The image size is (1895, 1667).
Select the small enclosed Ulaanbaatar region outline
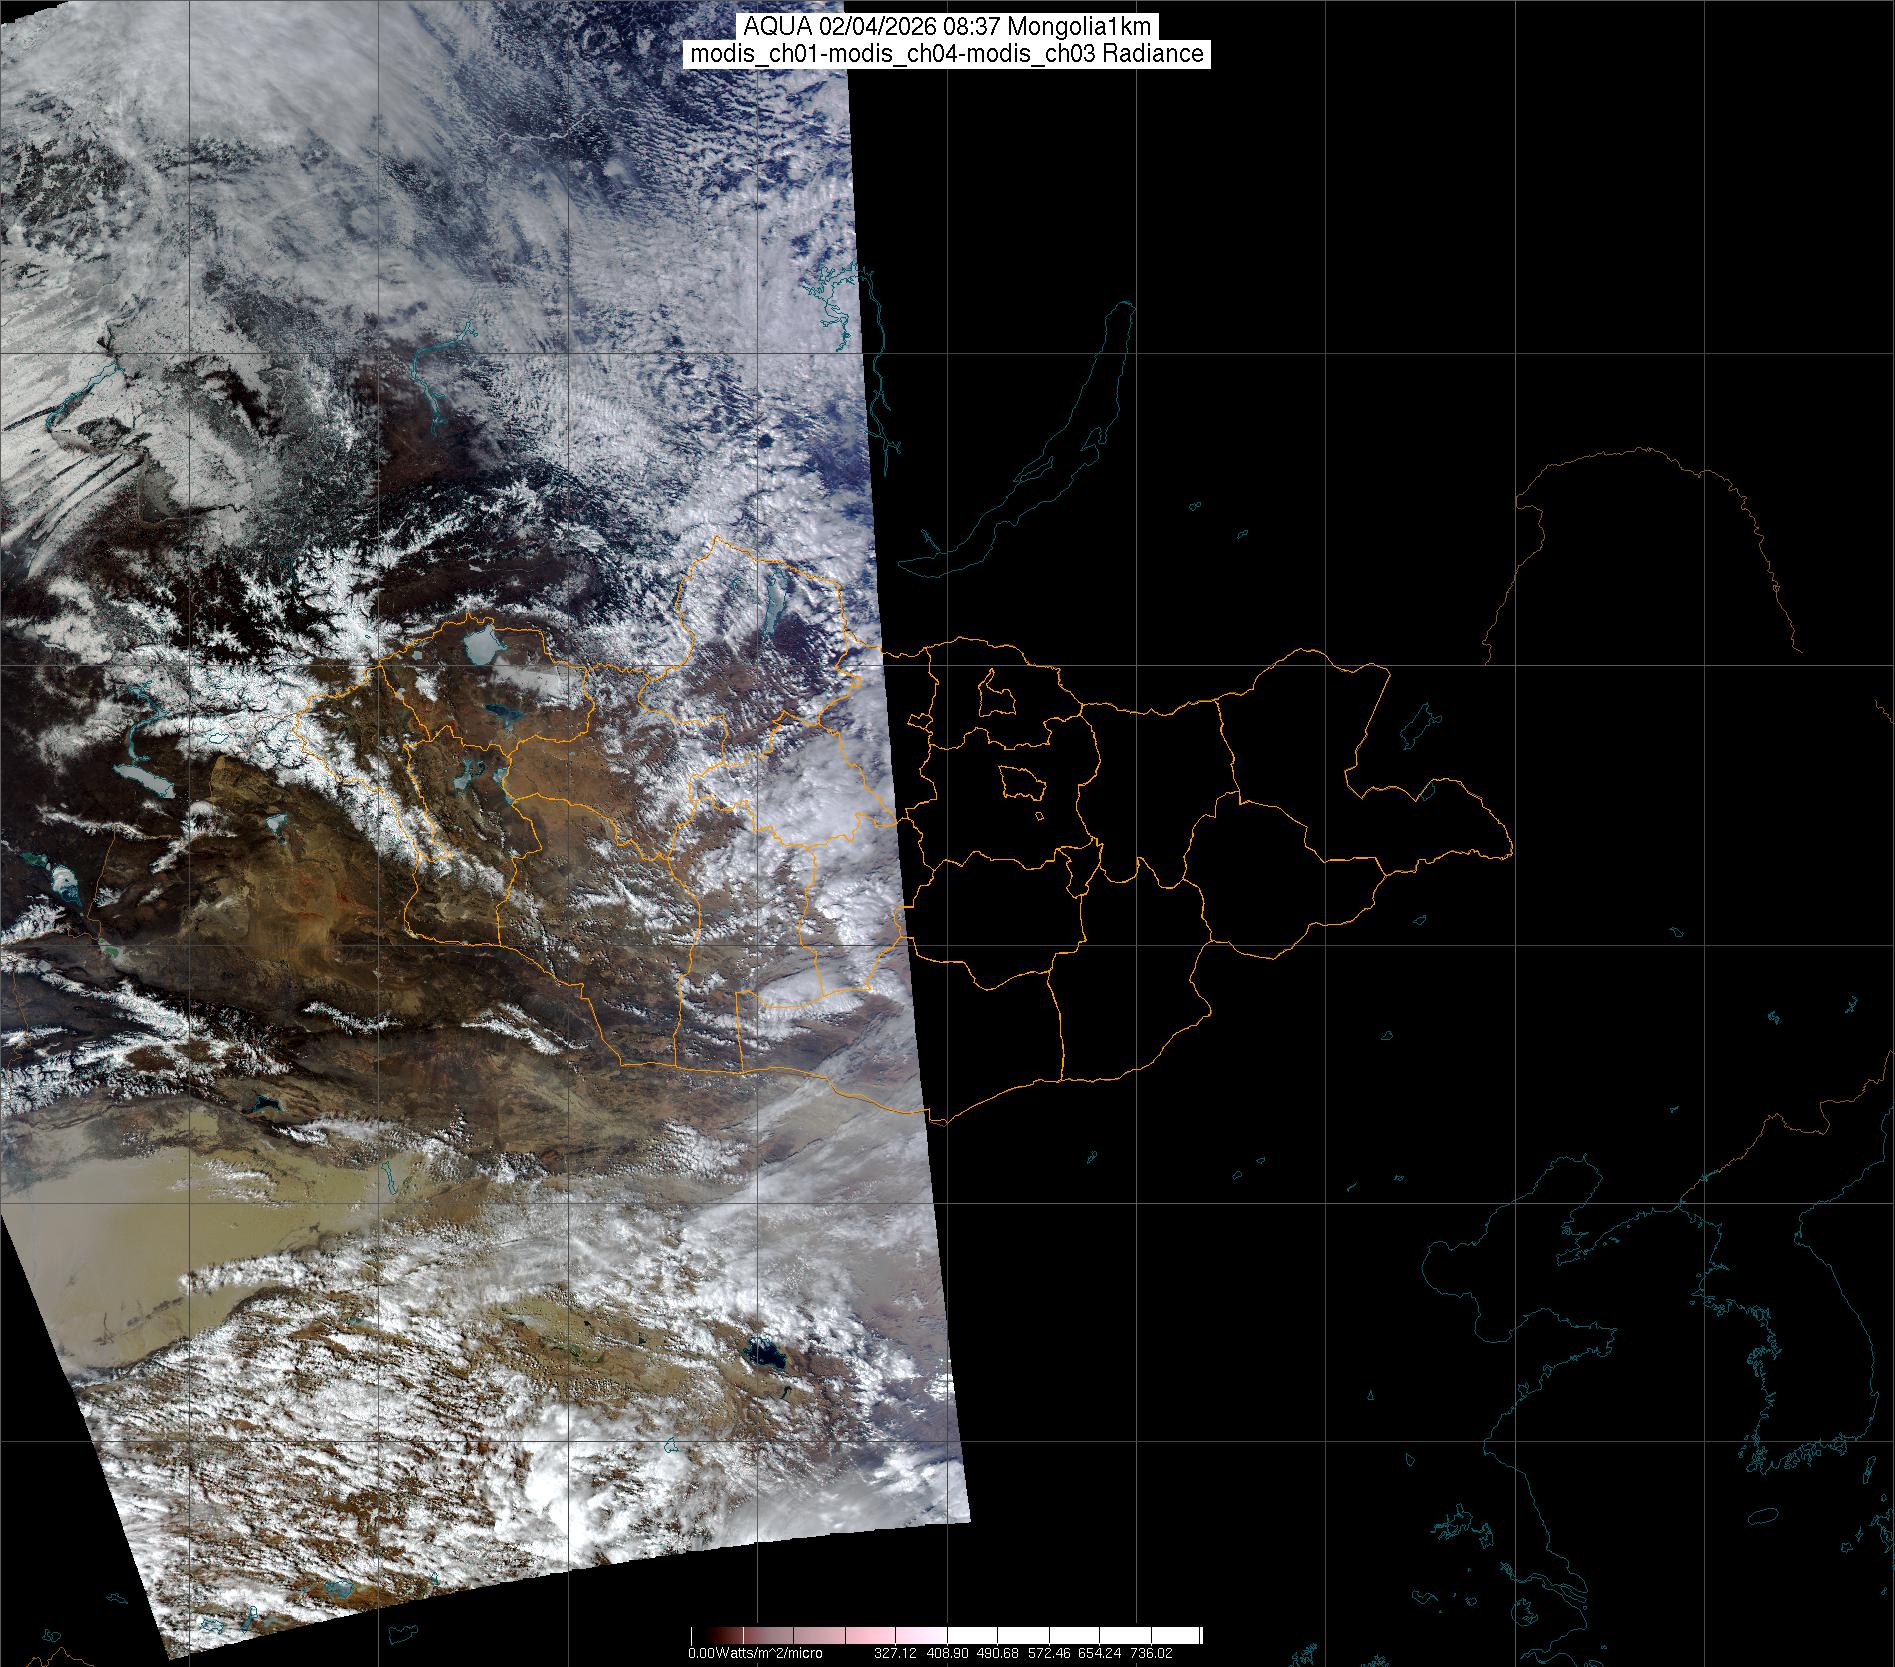coord(1021,780)
